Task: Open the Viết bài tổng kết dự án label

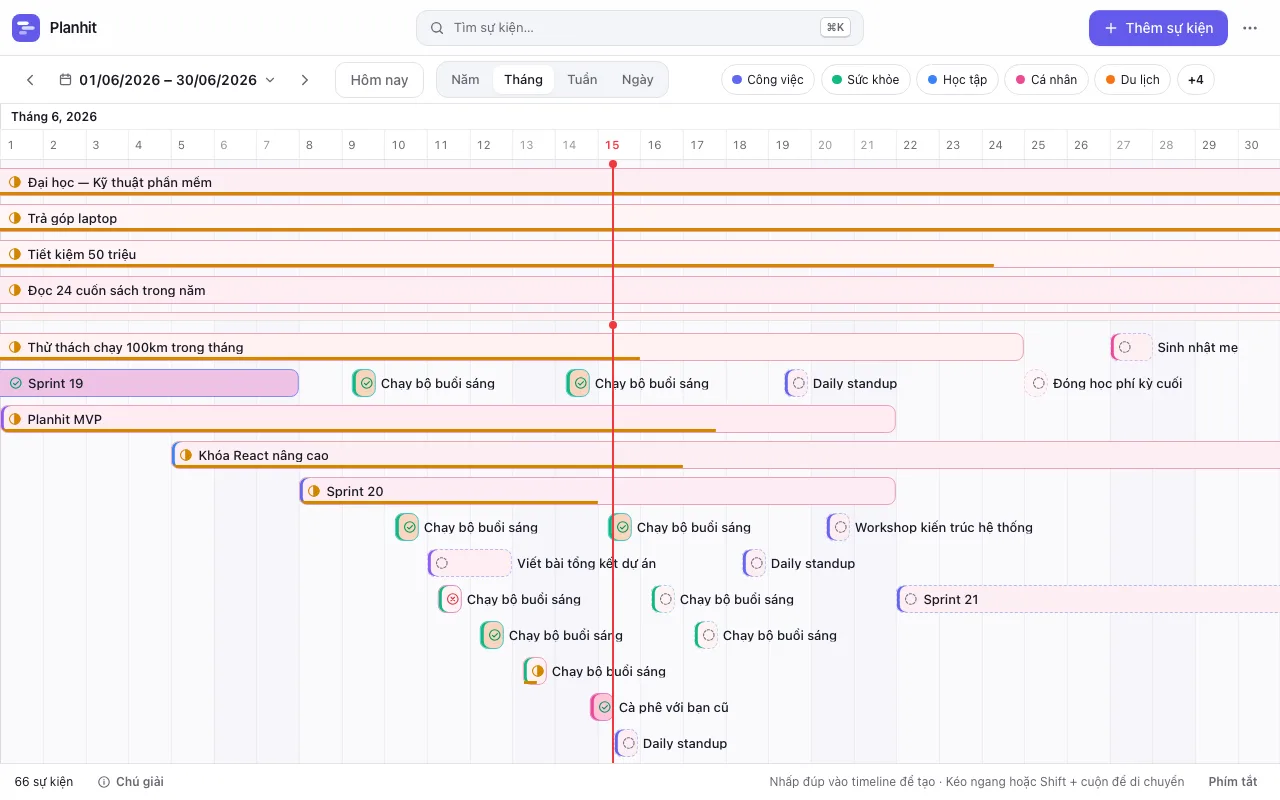Action: click(587, 563)
